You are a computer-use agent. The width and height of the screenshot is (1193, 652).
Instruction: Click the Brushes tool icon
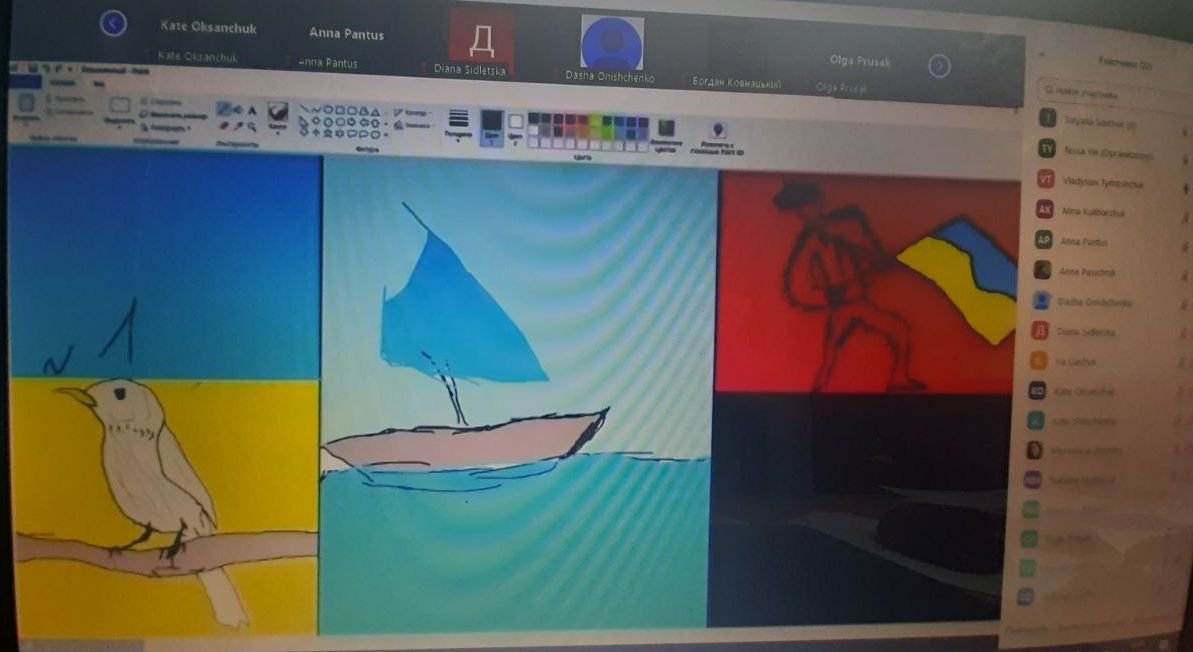[278, 112]
